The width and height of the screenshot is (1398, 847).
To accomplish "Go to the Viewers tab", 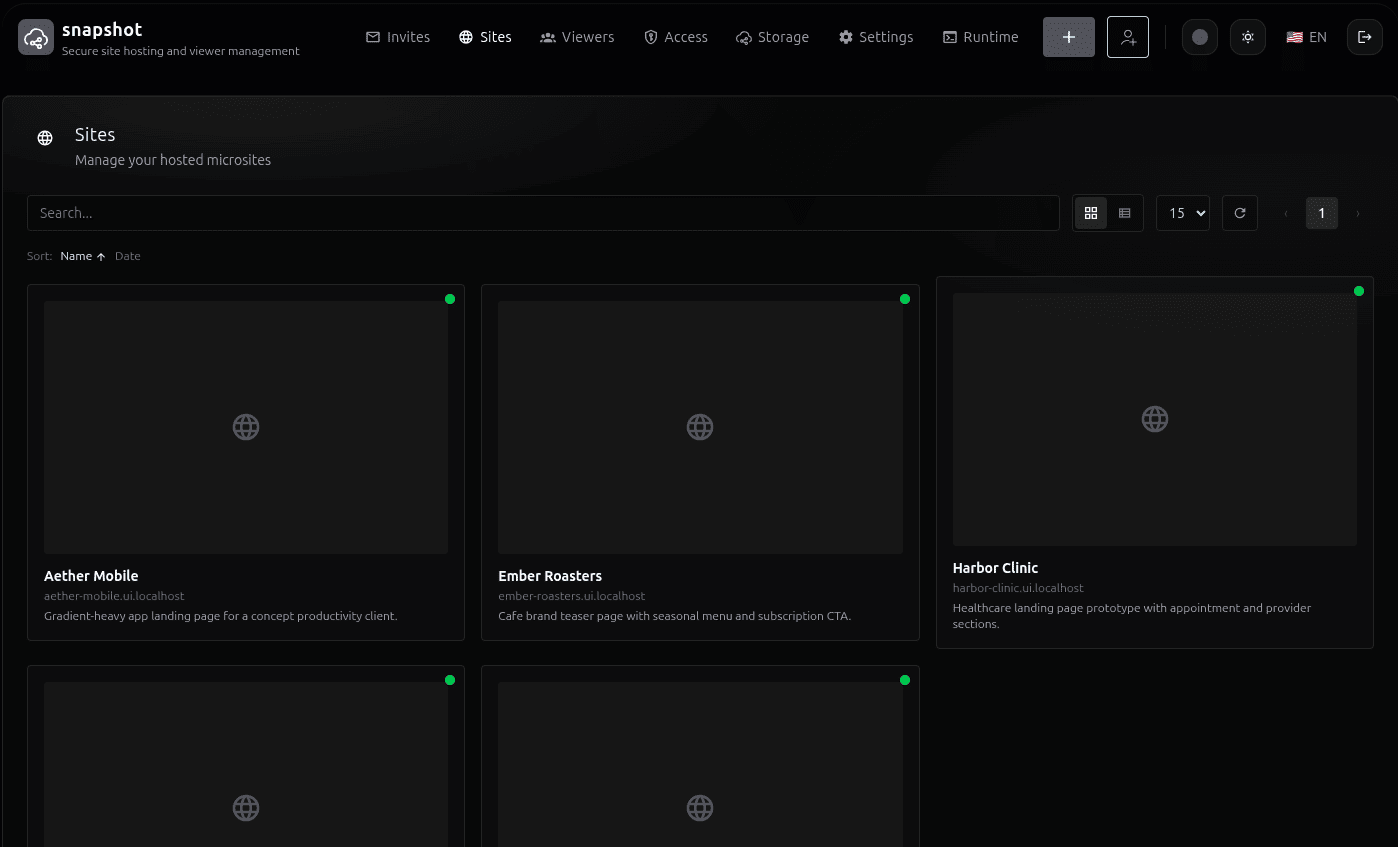I will pos(577,37).
